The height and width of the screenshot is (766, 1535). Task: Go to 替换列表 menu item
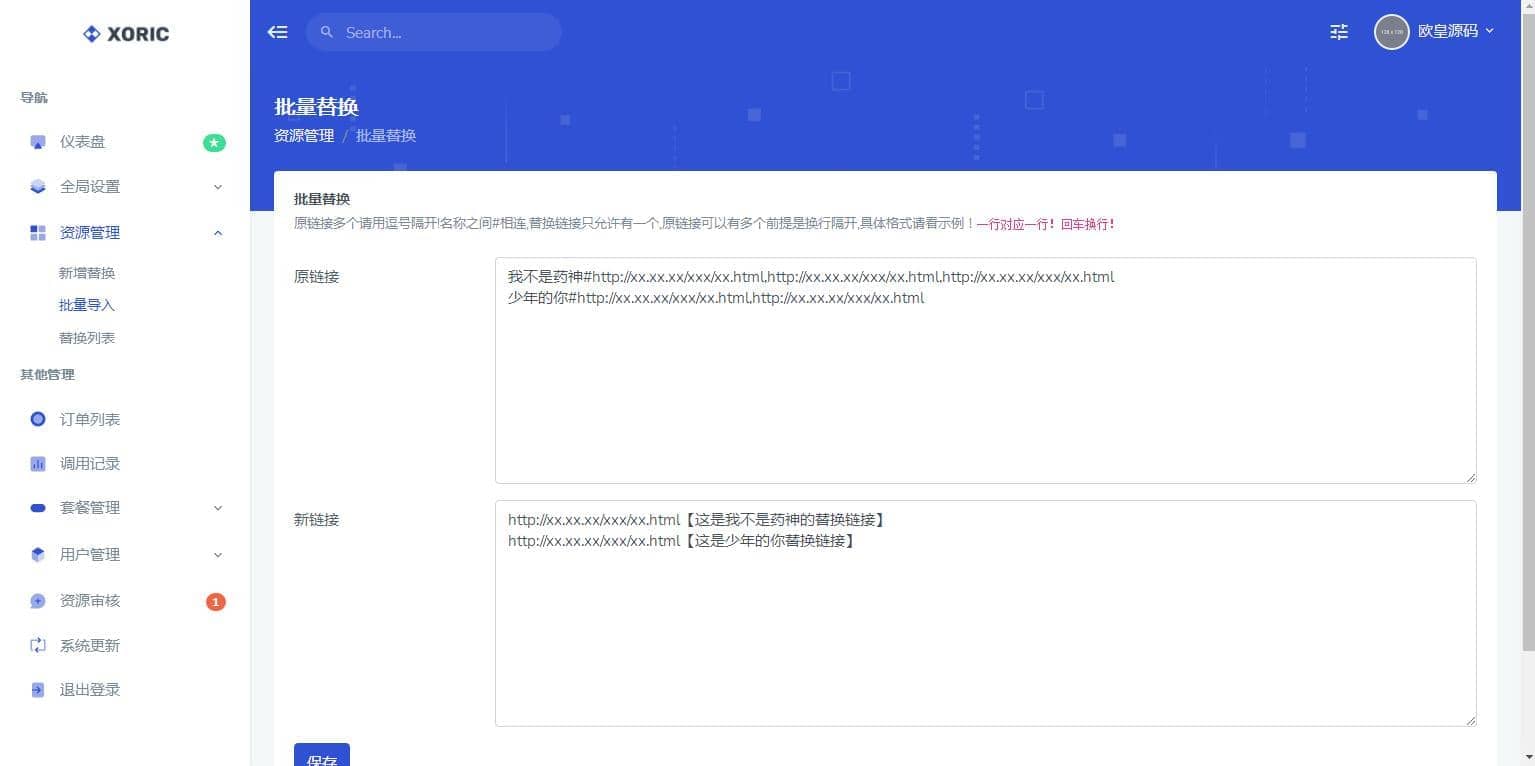pos(87,338)
